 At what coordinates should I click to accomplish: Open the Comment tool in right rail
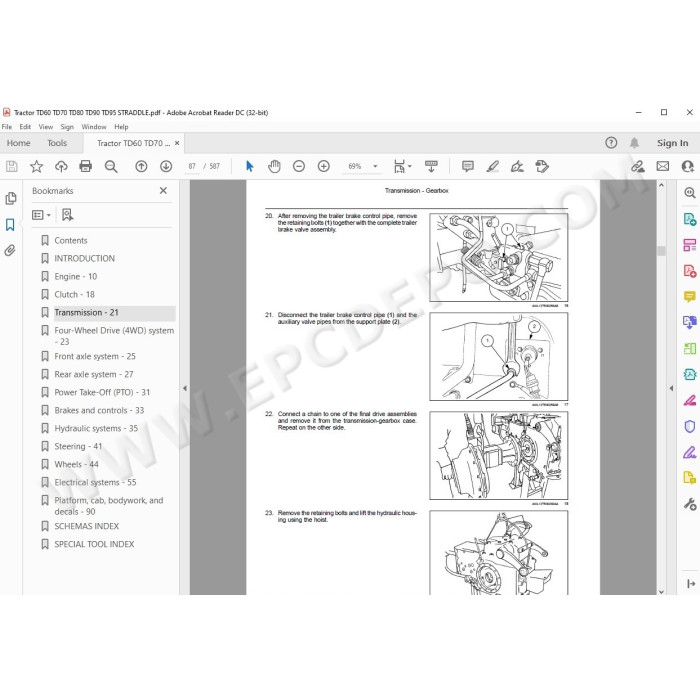pos(690,296)
